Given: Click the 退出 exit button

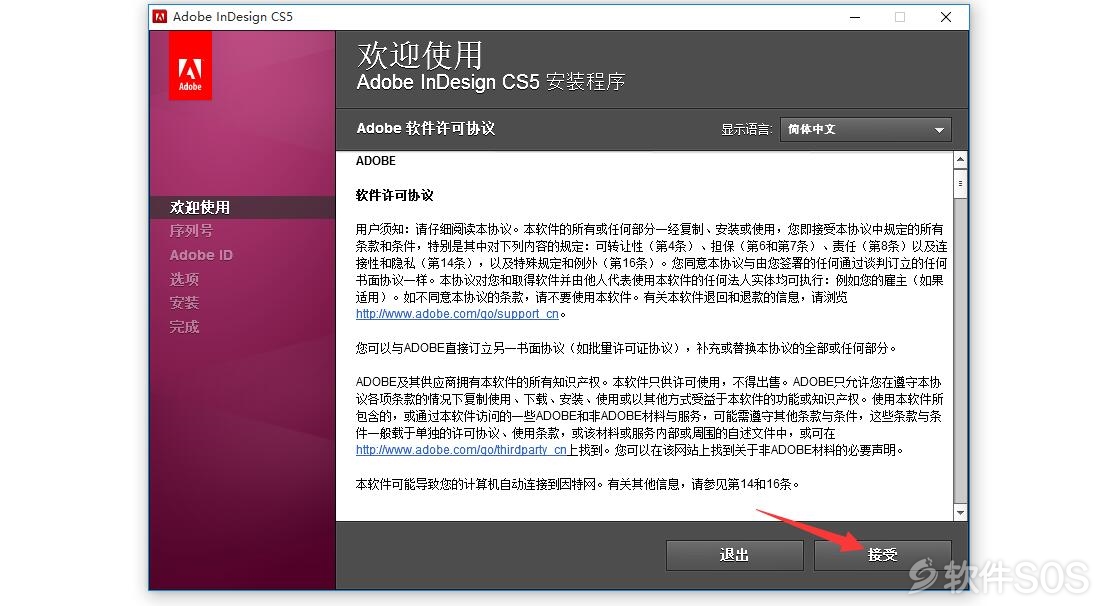Looking at the screenshot, I should click(734, 555).
